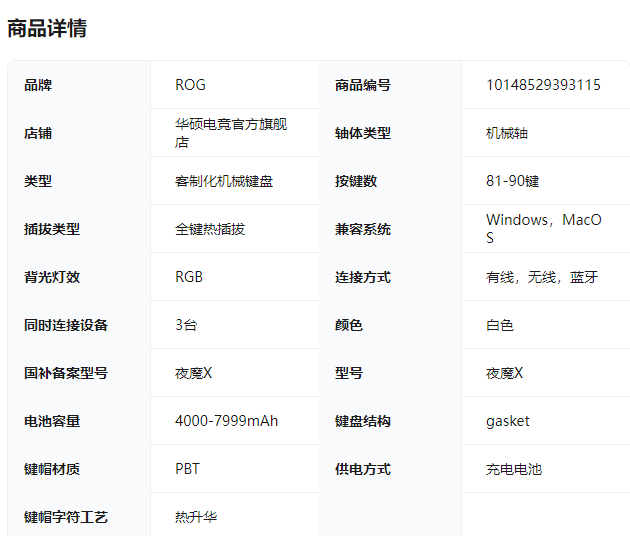Click the Windows, MacOS compatibility value
The height and width of the screenshot is (536, 630).
pyautogui.click(x=543, y=229)
